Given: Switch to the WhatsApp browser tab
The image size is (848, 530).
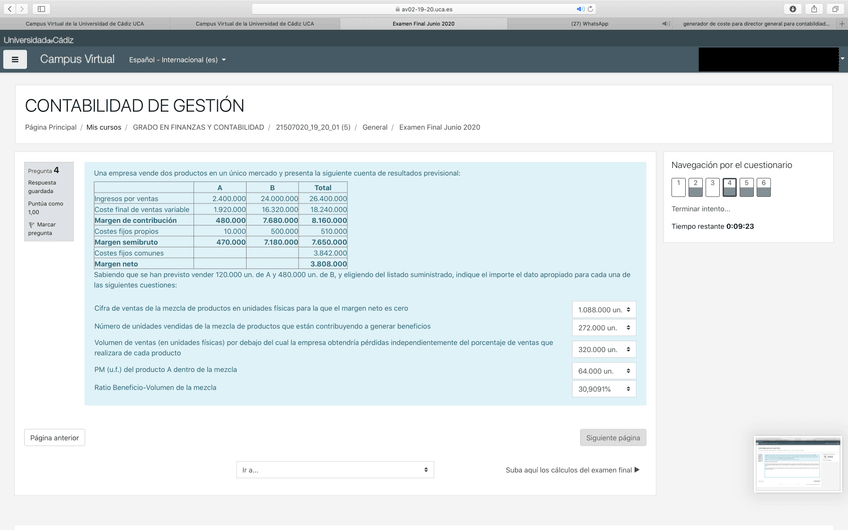Looking at the screenshot, I should [x=589, y=23].
